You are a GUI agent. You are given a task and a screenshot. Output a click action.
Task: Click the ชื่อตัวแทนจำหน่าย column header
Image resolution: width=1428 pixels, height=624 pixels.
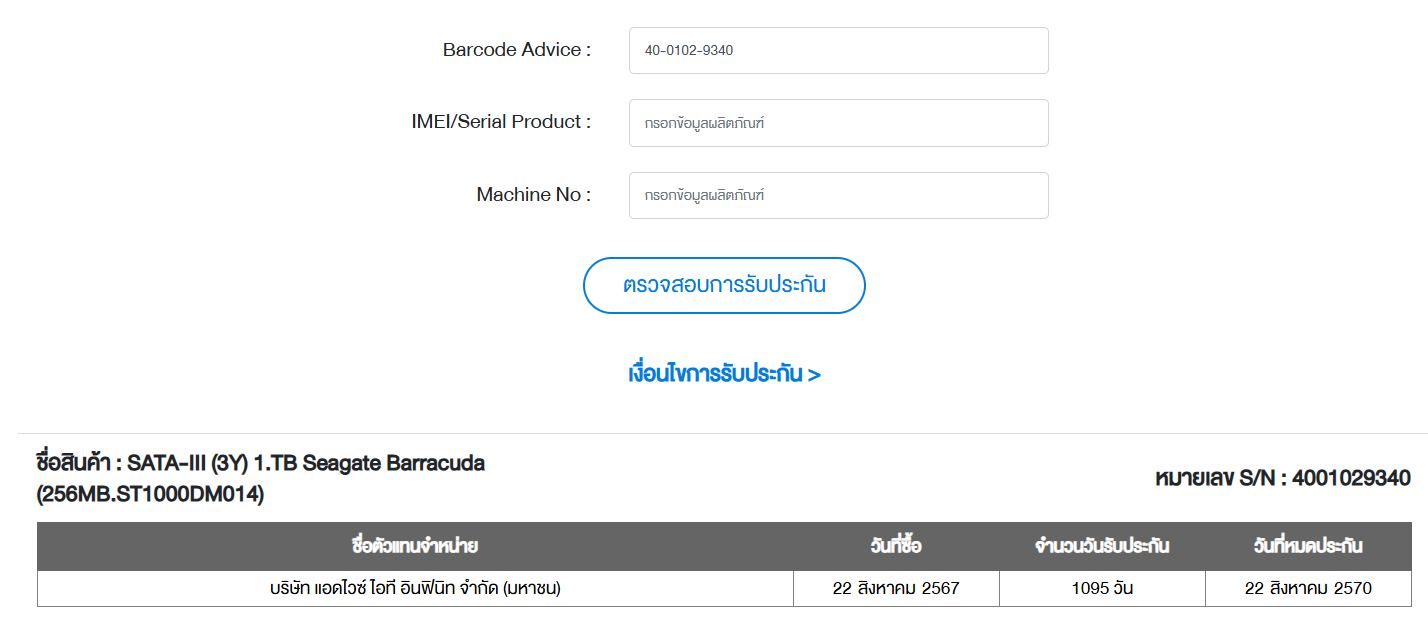coord(415,546)
